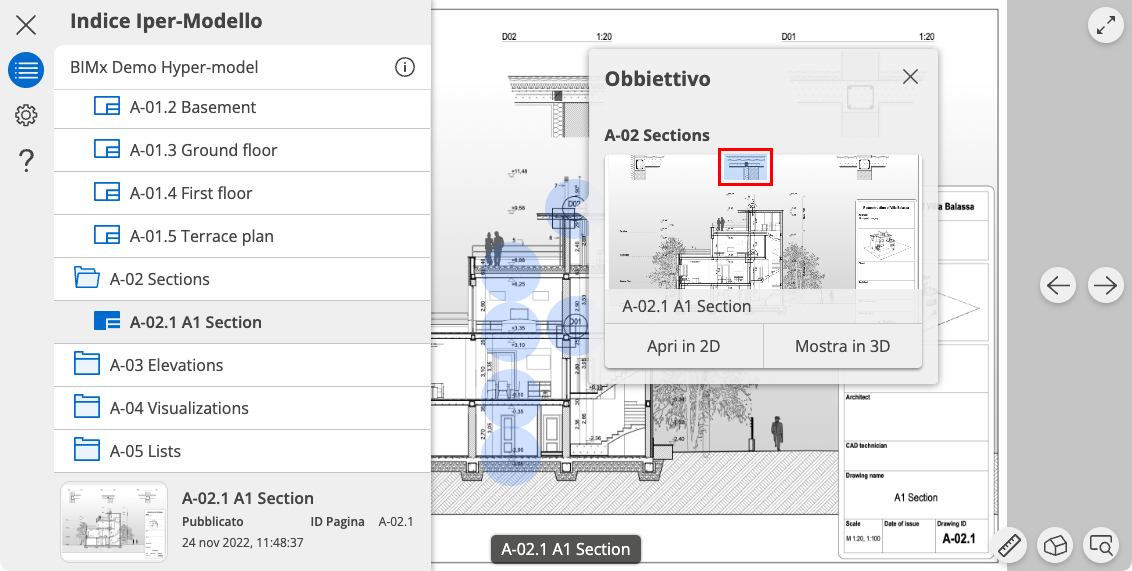
Task: Toggle fullscreen with the expand arrows icon
Action: click(x=1106, y=26)
